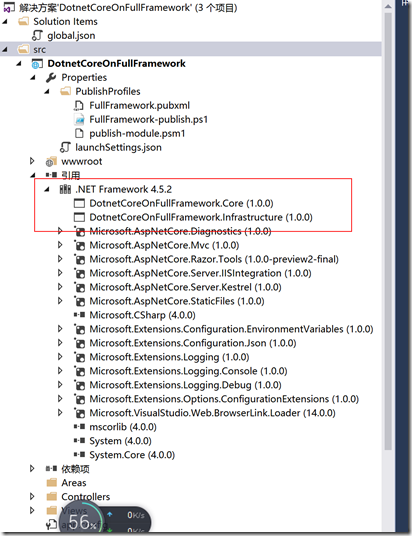Click the DotnetCoreOnFullFramework.Core project reference icon
The height and width of the screenshot is (536, 412).
coord(79,203)
